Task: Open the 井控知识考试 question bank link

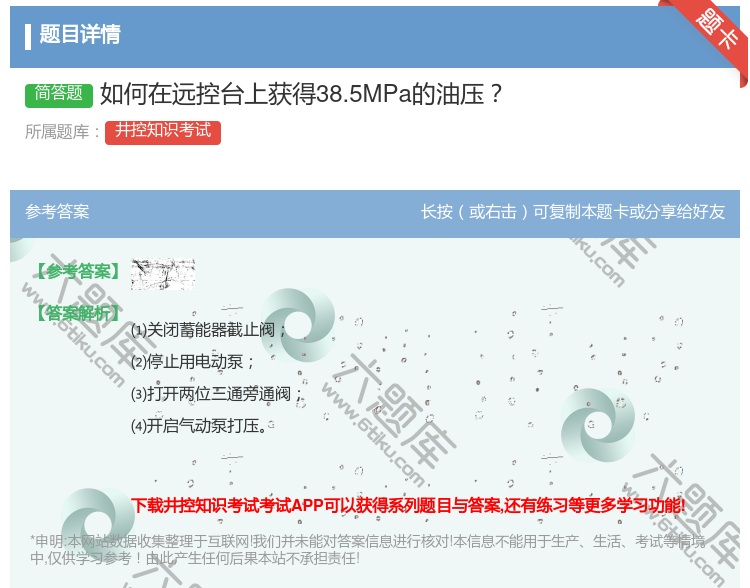Action: pos(163,132)
